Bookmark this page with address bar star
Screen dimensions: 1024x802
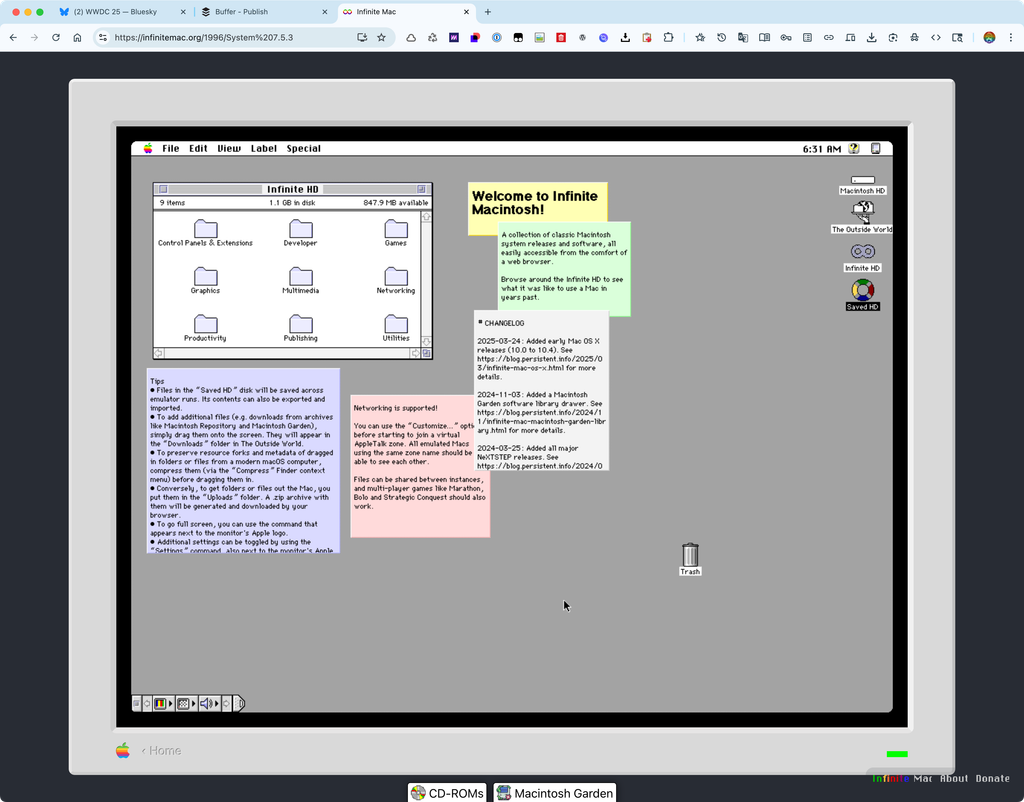coord(381,37)
